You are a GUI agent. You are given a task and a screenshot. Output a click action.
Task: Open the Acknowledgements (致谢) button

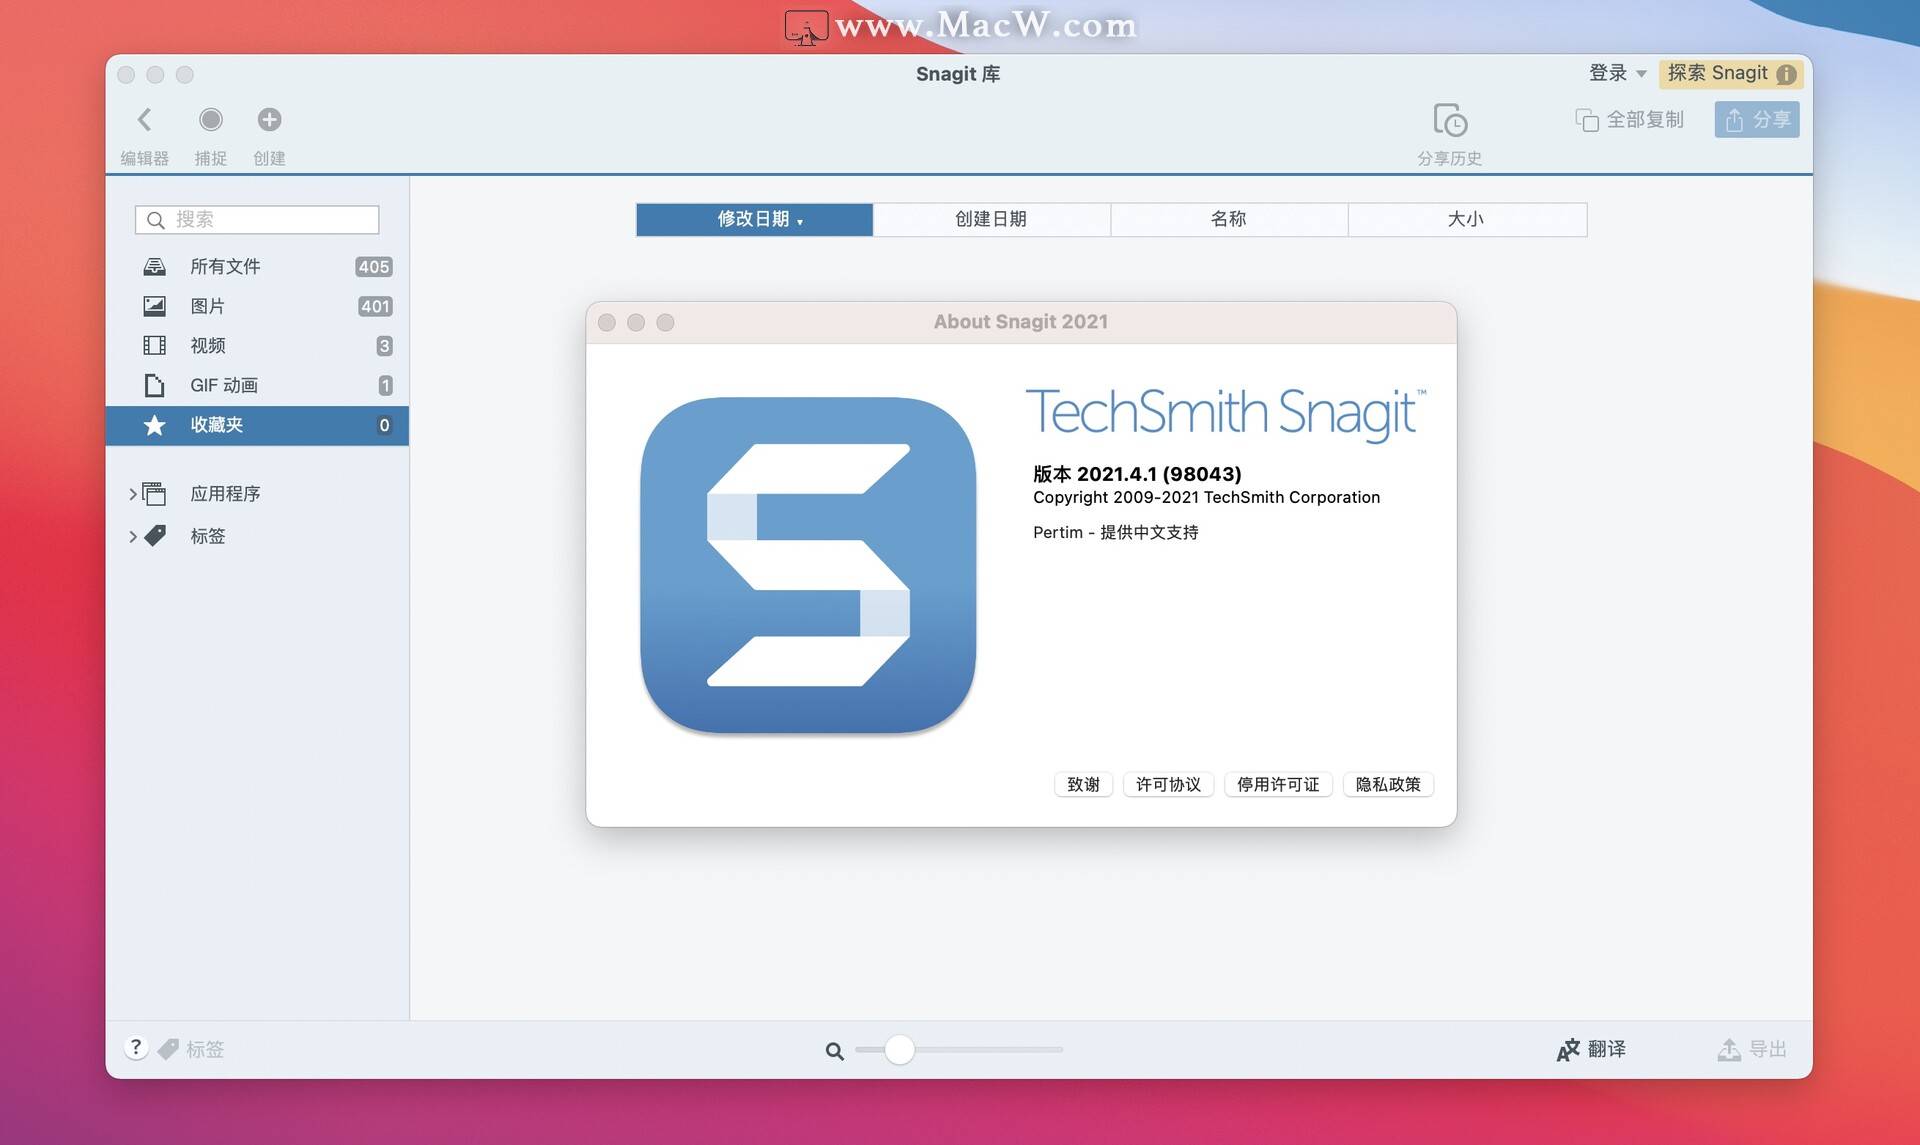point(1083,785)
